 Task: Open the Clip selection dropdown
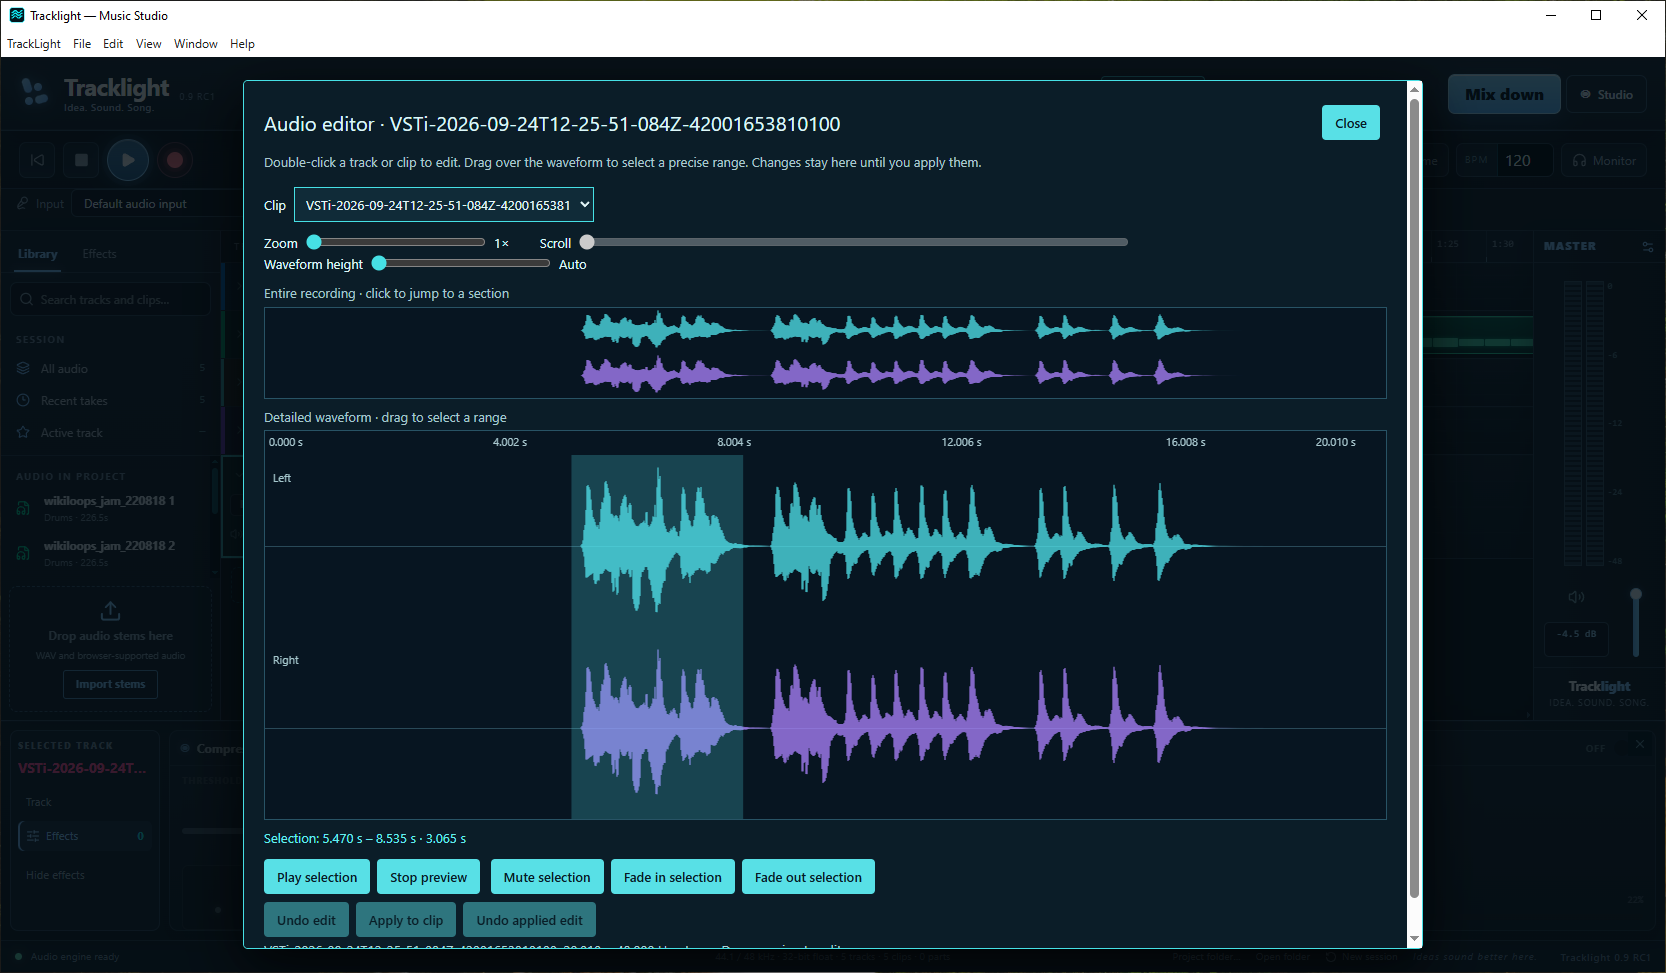[x=443, y=205]
